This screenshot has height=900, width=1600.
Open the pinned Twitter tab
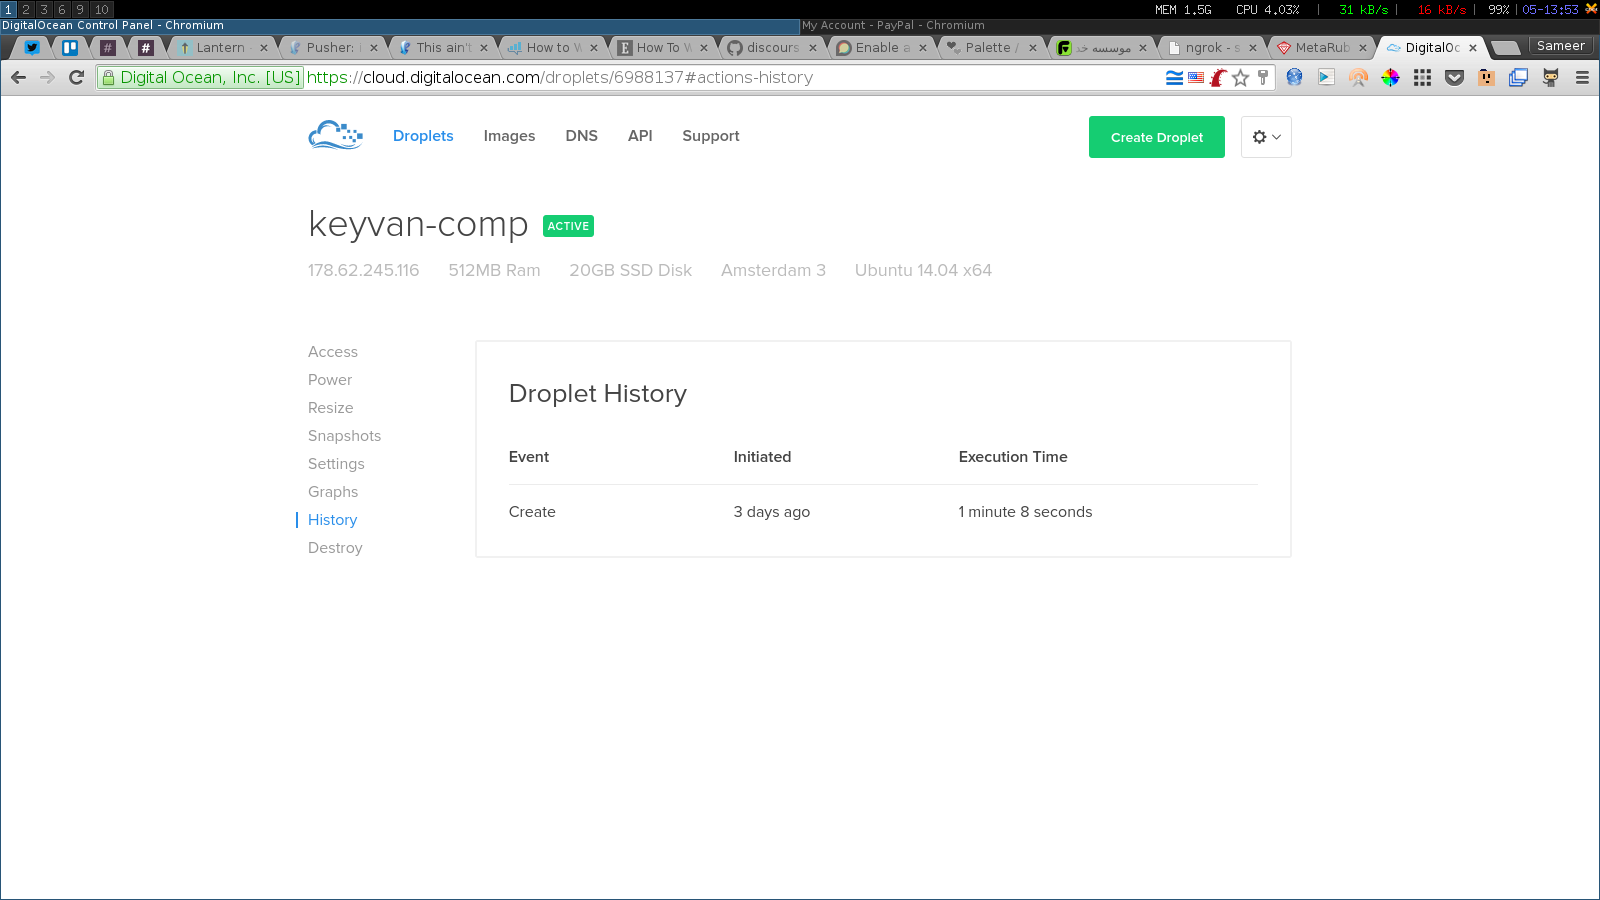(32, 47)
